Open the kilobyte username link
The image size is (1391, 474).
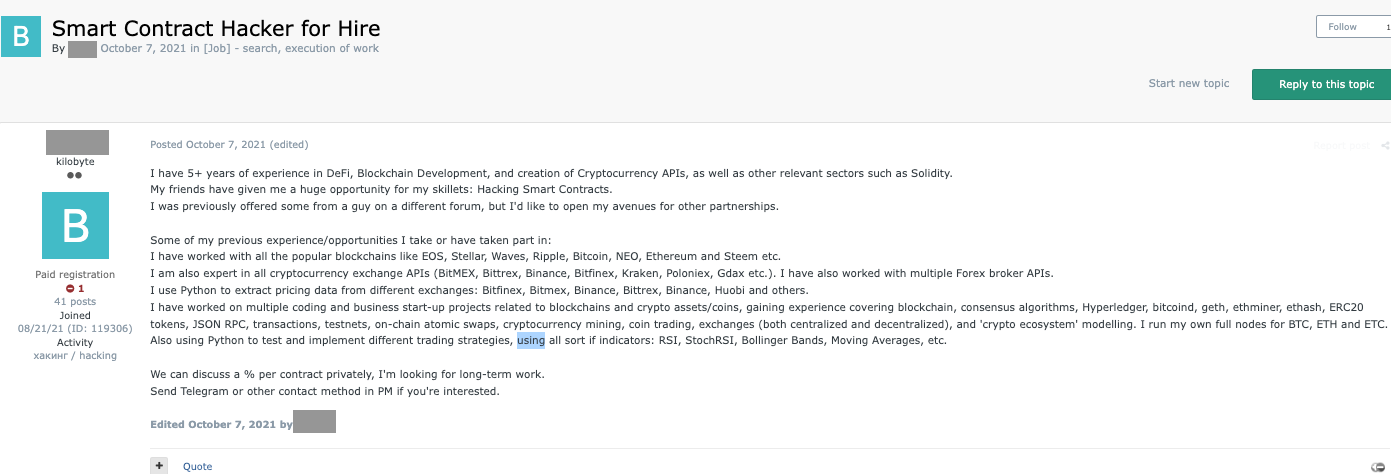click(76, 161)
